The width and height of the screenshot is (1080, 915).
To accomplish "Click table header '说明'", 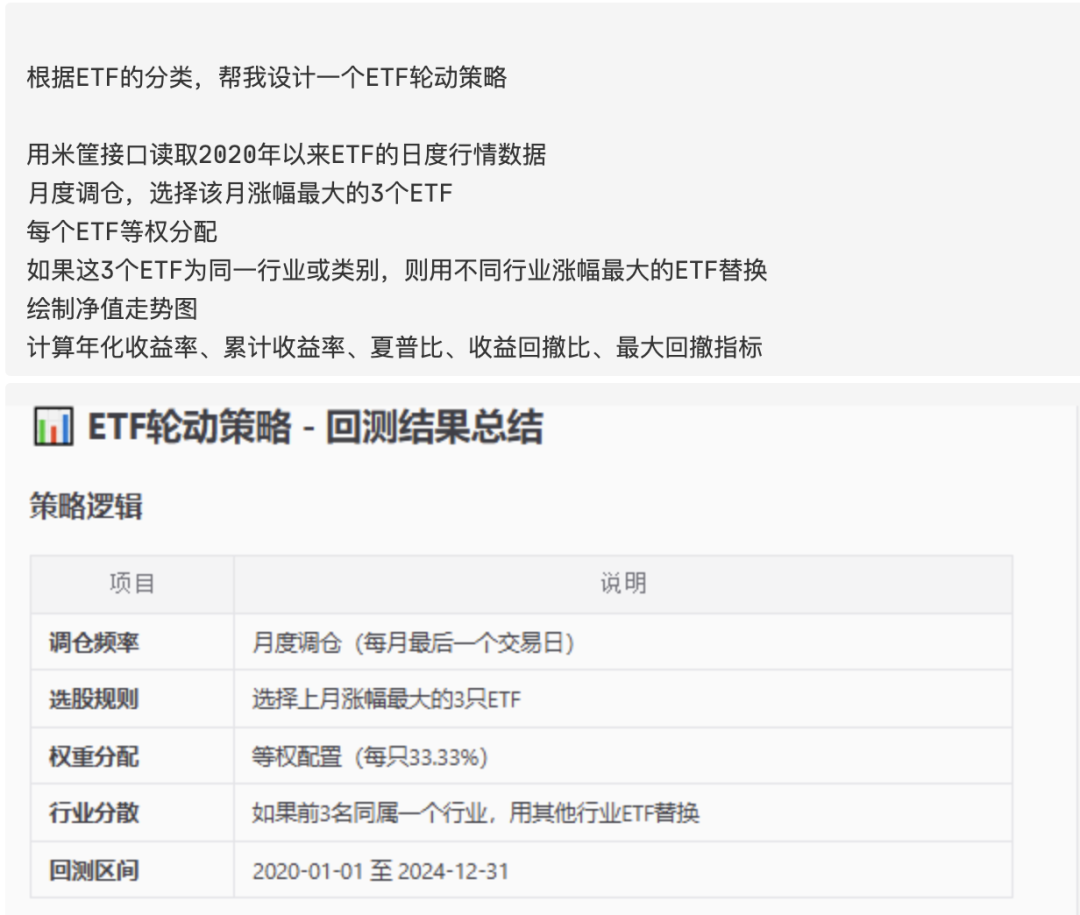I will pos(623,584).
